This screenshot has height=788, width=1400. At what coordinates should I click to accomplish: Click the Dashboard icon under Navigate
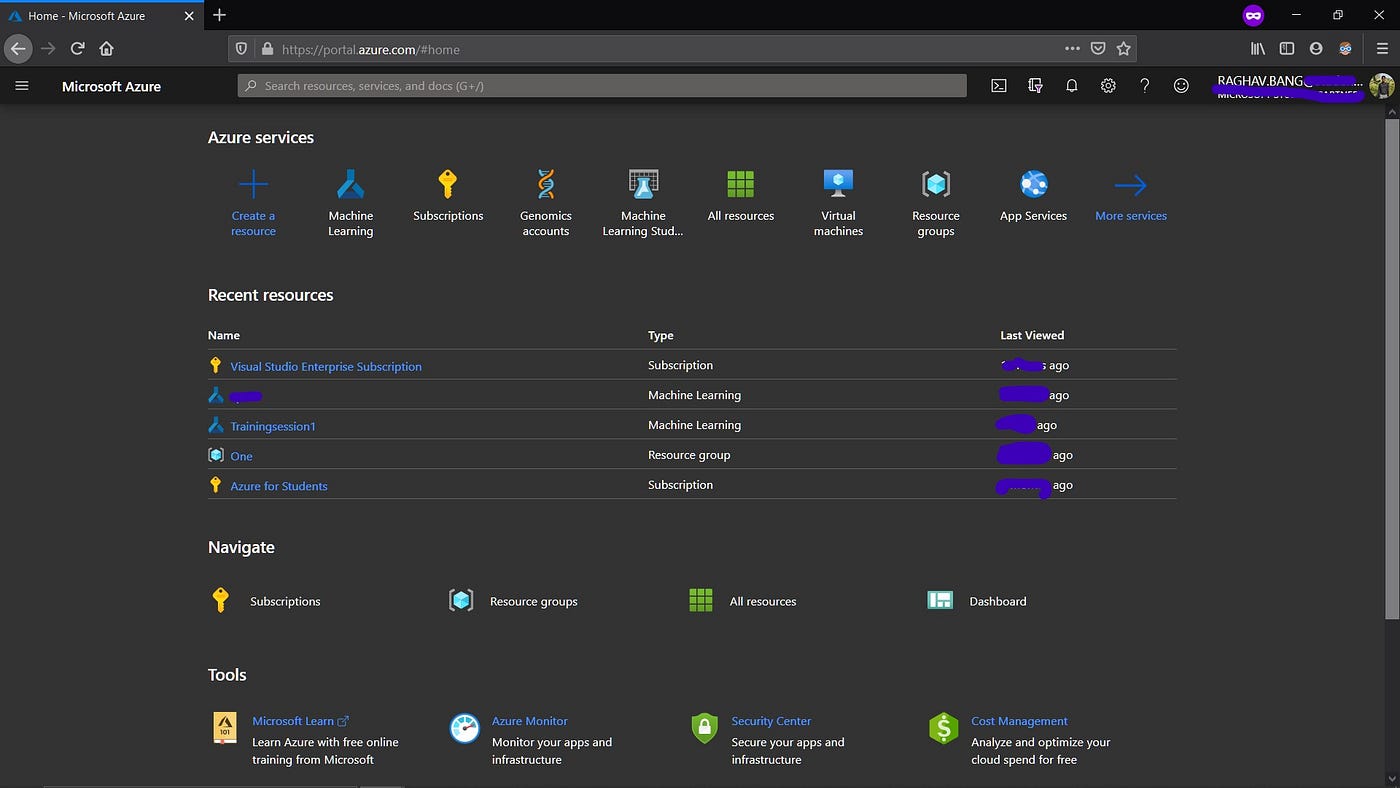940,600
